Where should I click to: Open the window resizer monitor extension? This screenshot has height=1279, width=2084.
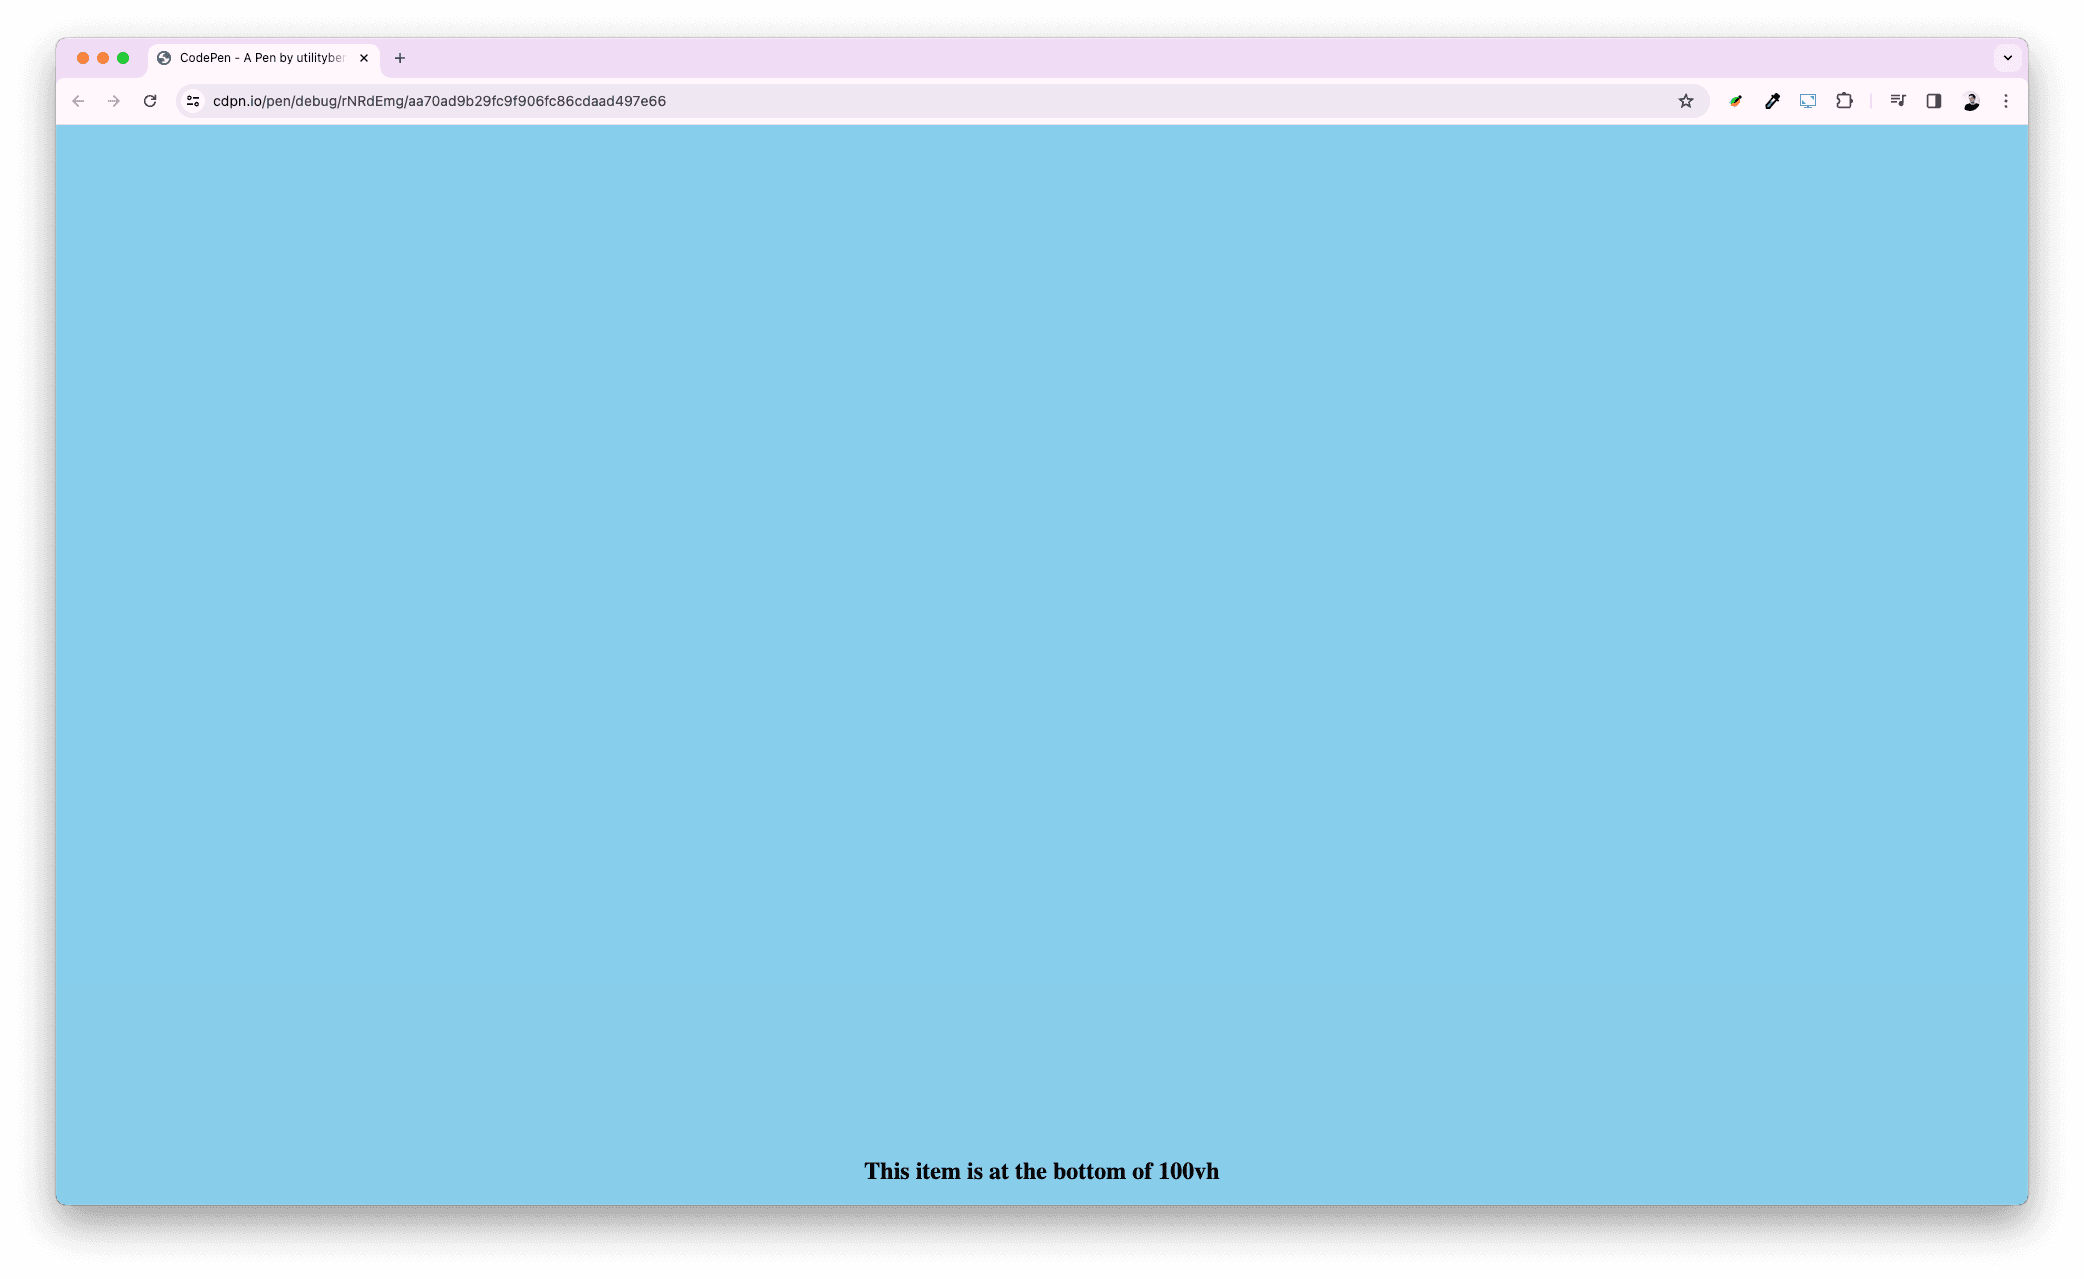click(1808, 101)
